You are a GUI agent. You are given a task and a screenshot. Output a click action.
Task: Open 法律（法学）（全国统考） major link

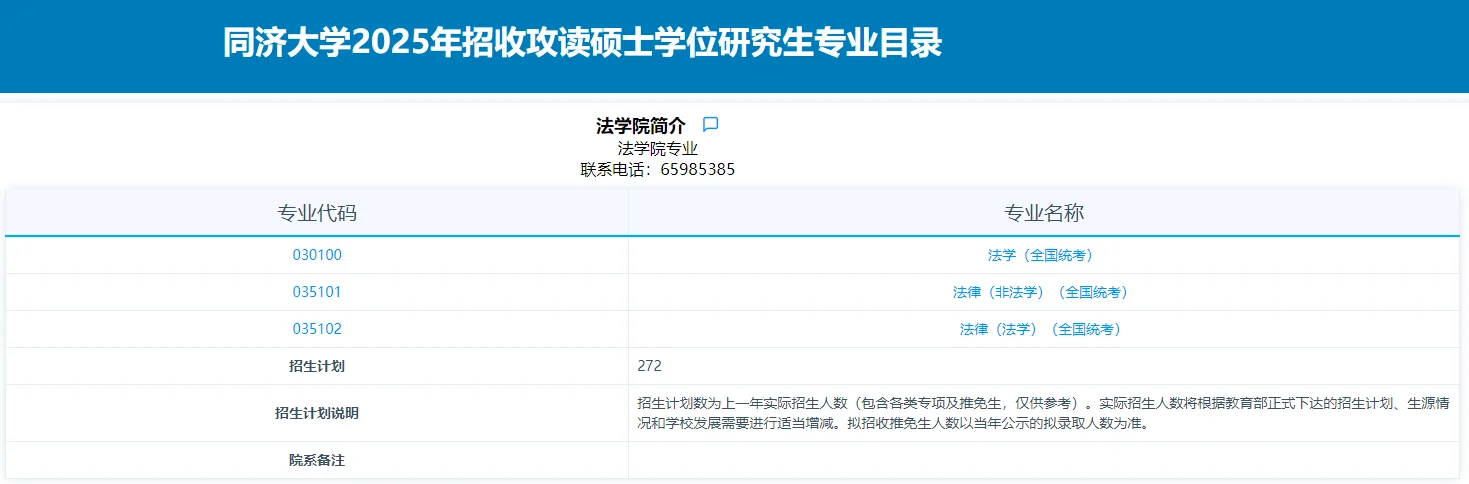1041,329
